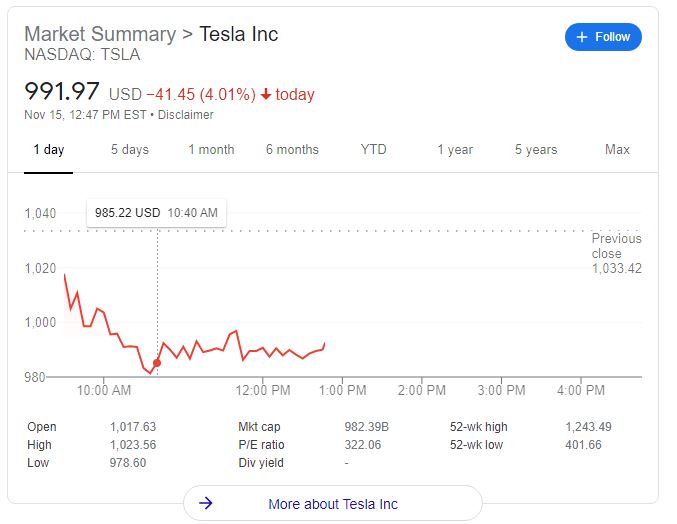Switch to the 1 year view

(454, 150)
